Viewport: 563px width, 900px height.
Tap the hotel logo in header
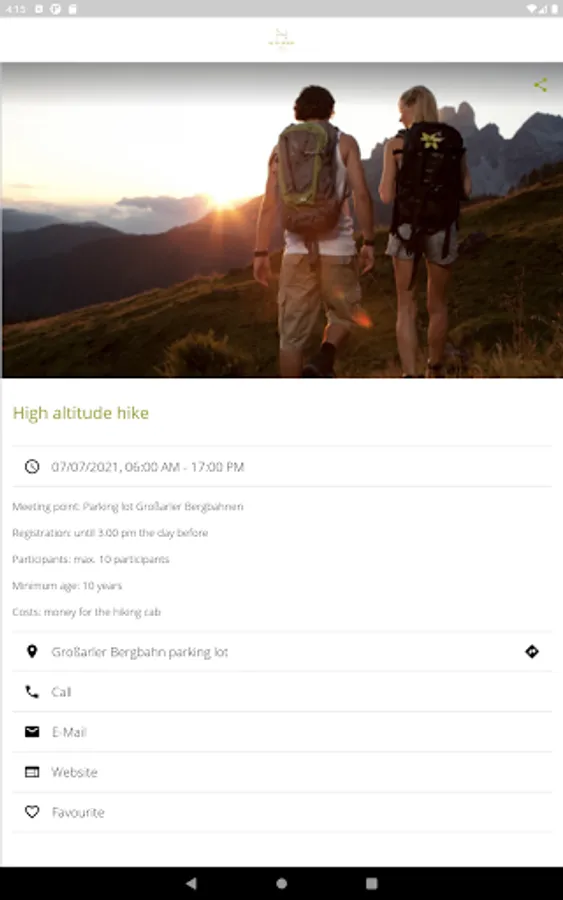281,39
